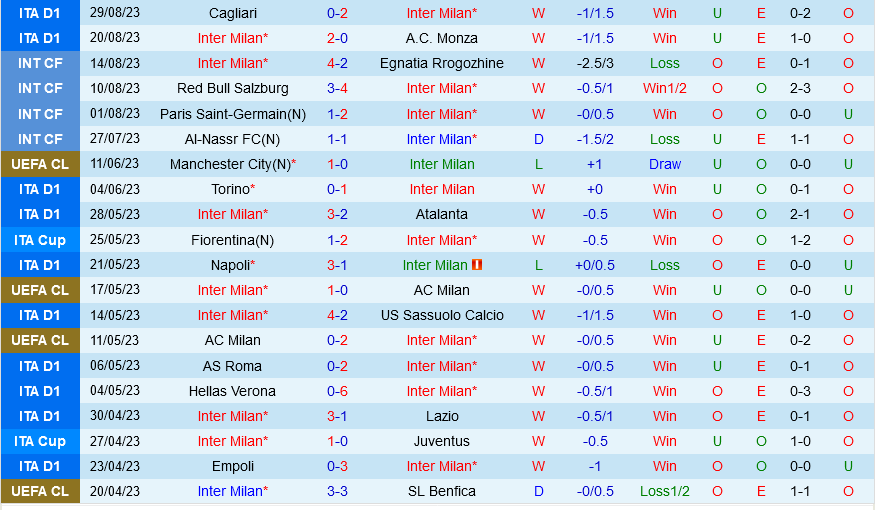Image resolution: width=875 pixels, height=510 pixels.
Task: Click Manchester City(N) team name
Action: click(x=229, y=164)
